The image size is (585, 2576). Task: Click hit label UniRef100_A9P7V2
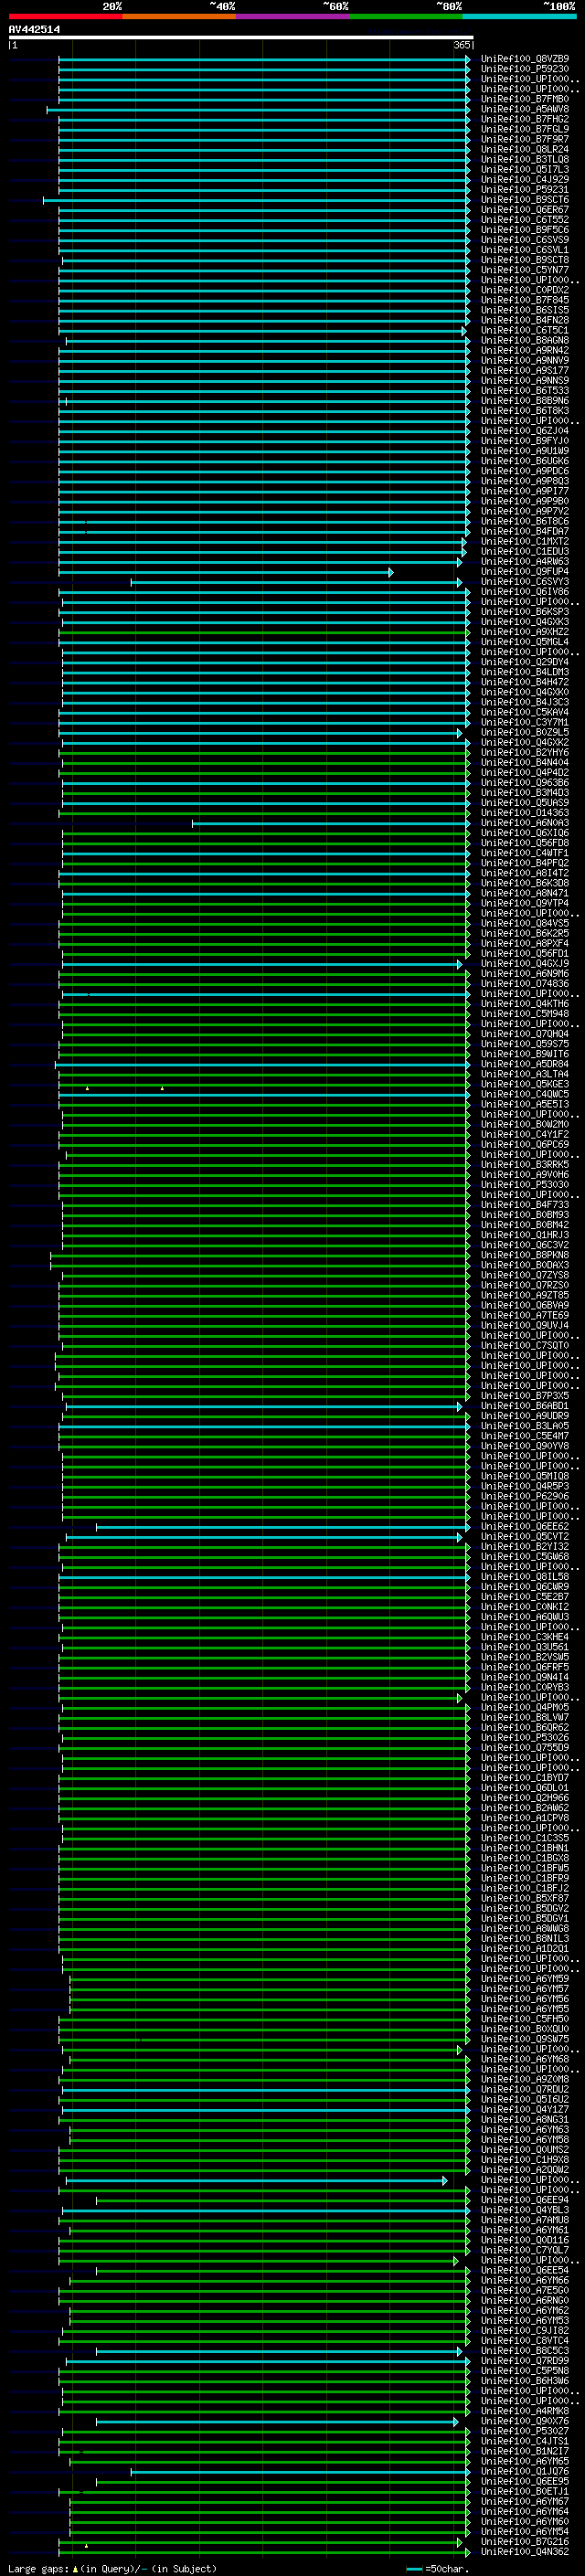tap(525, 511)
